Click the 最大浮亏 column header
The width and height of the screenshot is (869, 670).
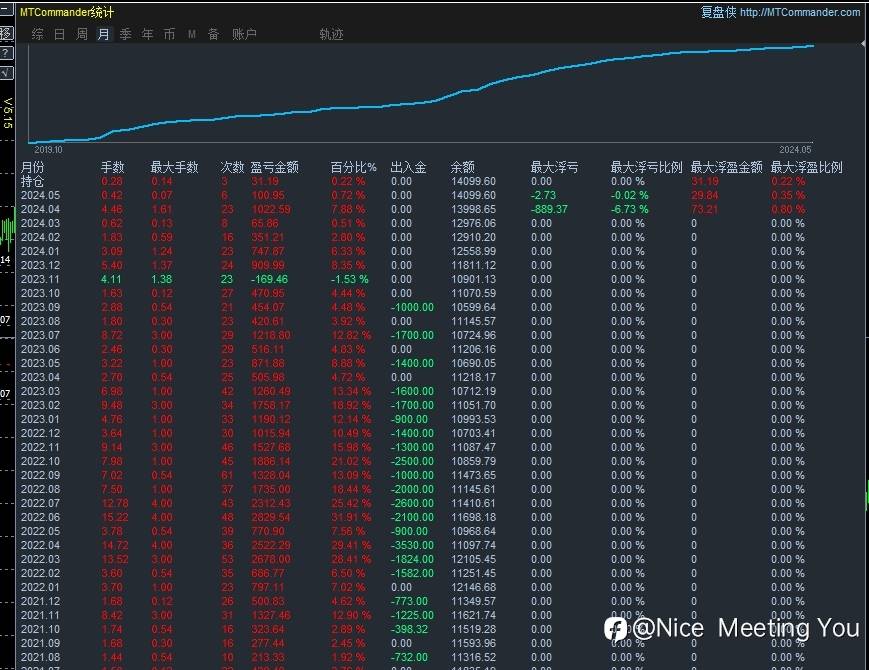[554, 167]
